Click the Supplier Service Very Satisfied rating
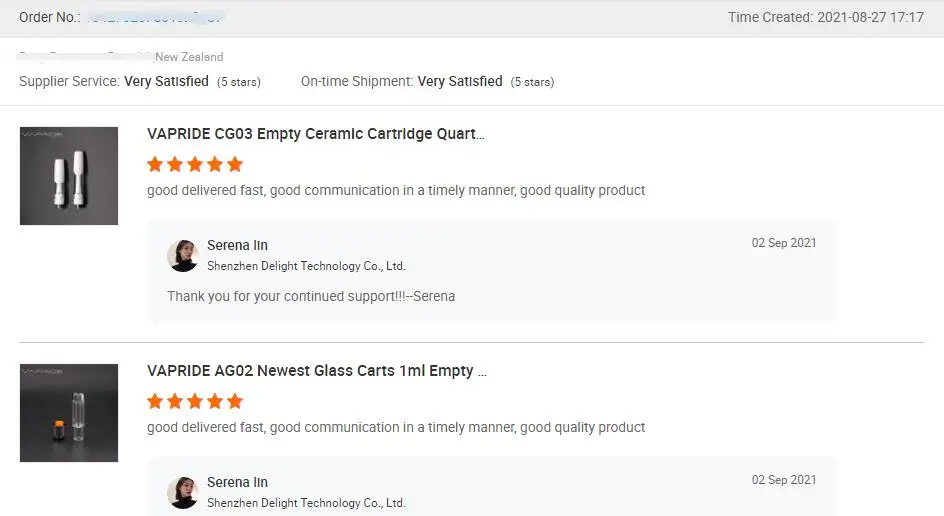Image resolution: width=944 pixels, height=516 pixels. pyautogui.click(x=166, y=81)
